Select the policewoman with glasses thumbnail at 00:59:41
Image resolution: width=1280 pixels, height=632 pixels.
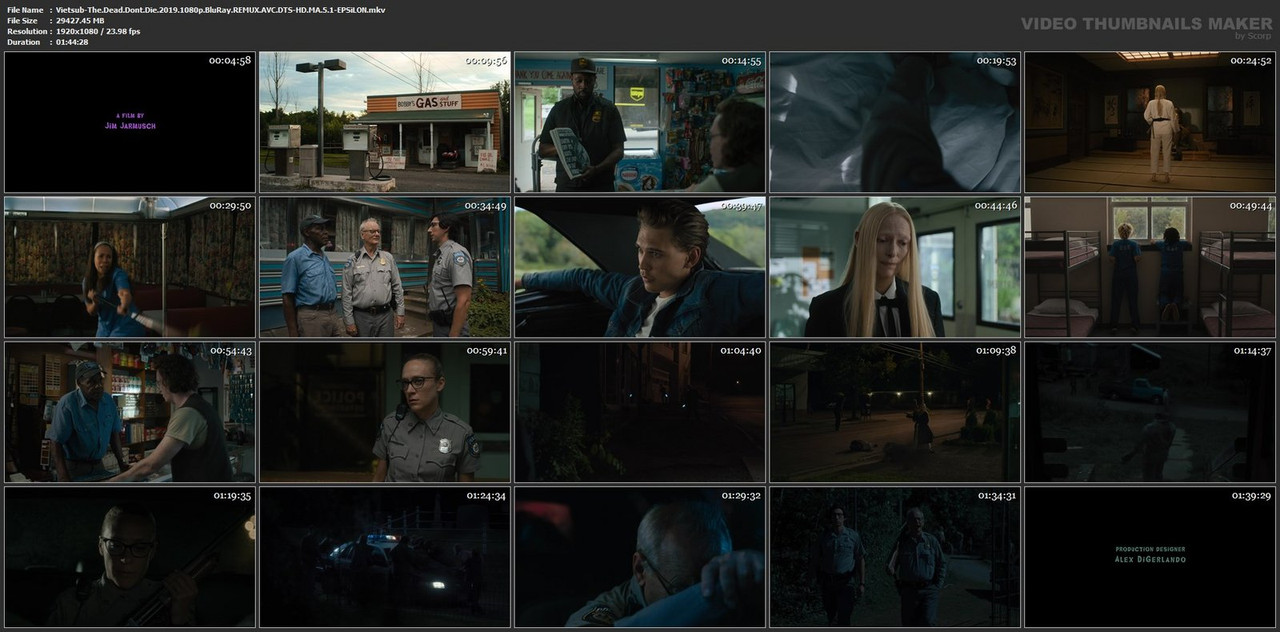385,412
